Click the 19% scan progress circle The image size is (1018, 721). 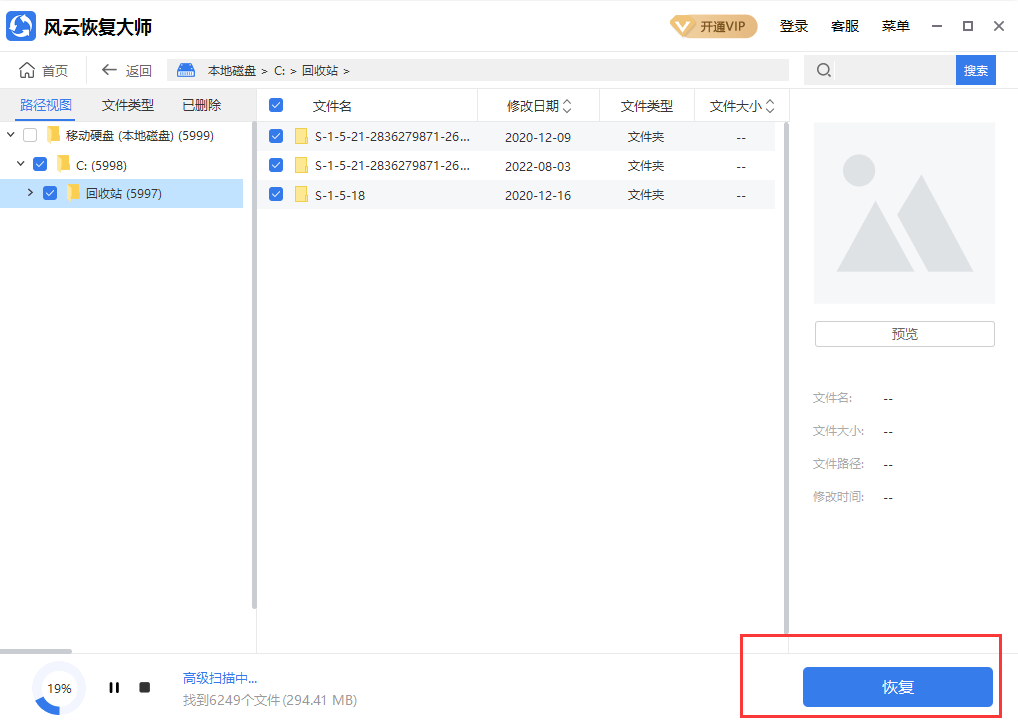click(x=58, y=688)
